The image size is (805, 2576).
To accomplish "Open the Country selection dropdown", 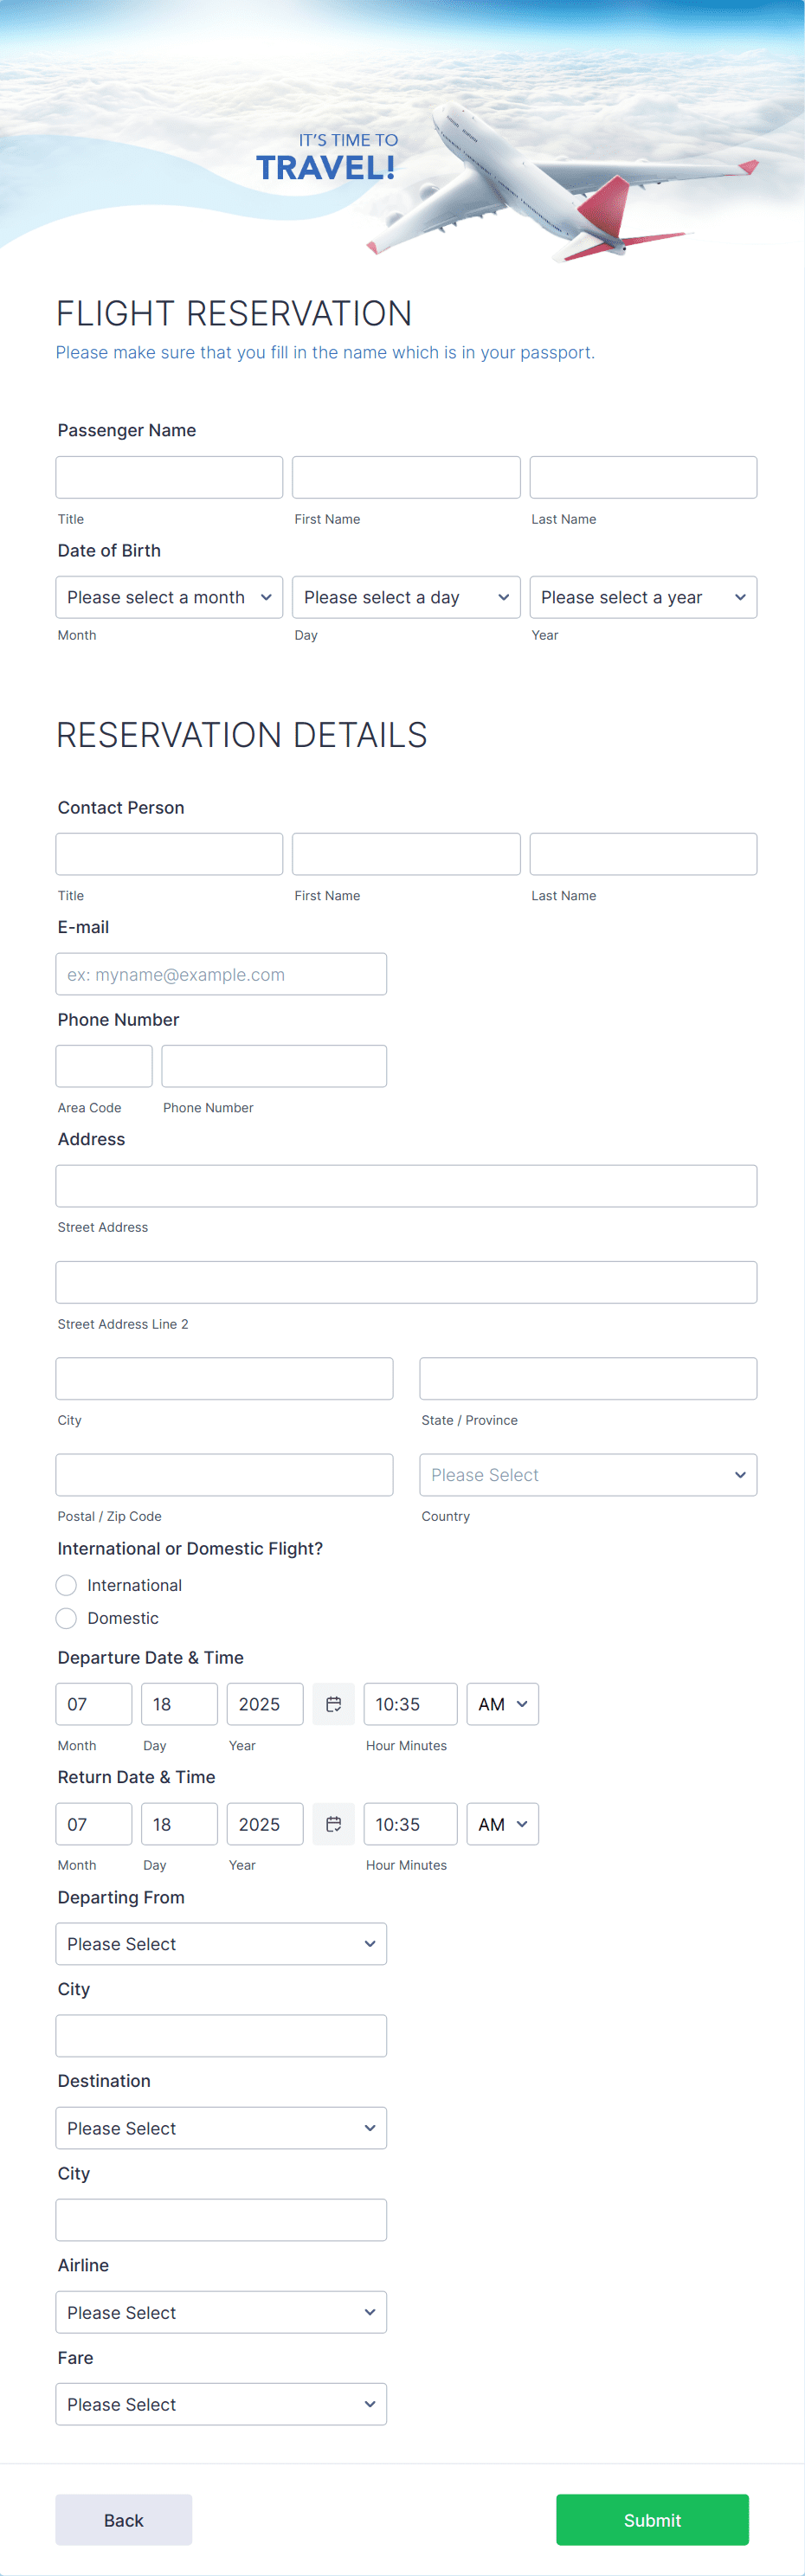I will pyautogui.click(x=587, y=1474).
